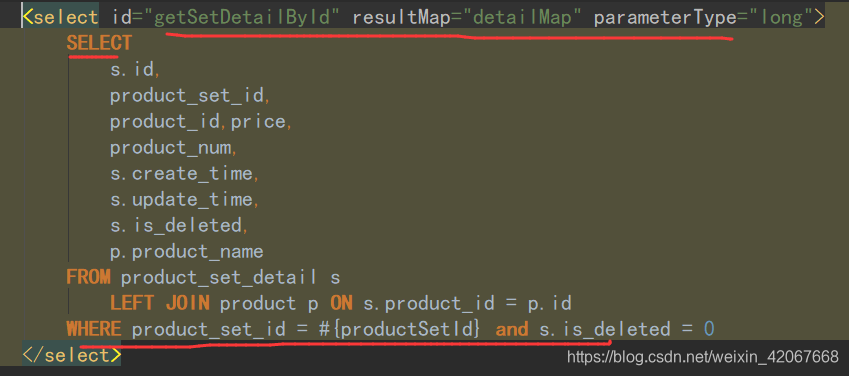Image resolution: width=849 pixels, height=376 pixels.
Task: Click the resultMap attribute name
Action: point(401,17)
